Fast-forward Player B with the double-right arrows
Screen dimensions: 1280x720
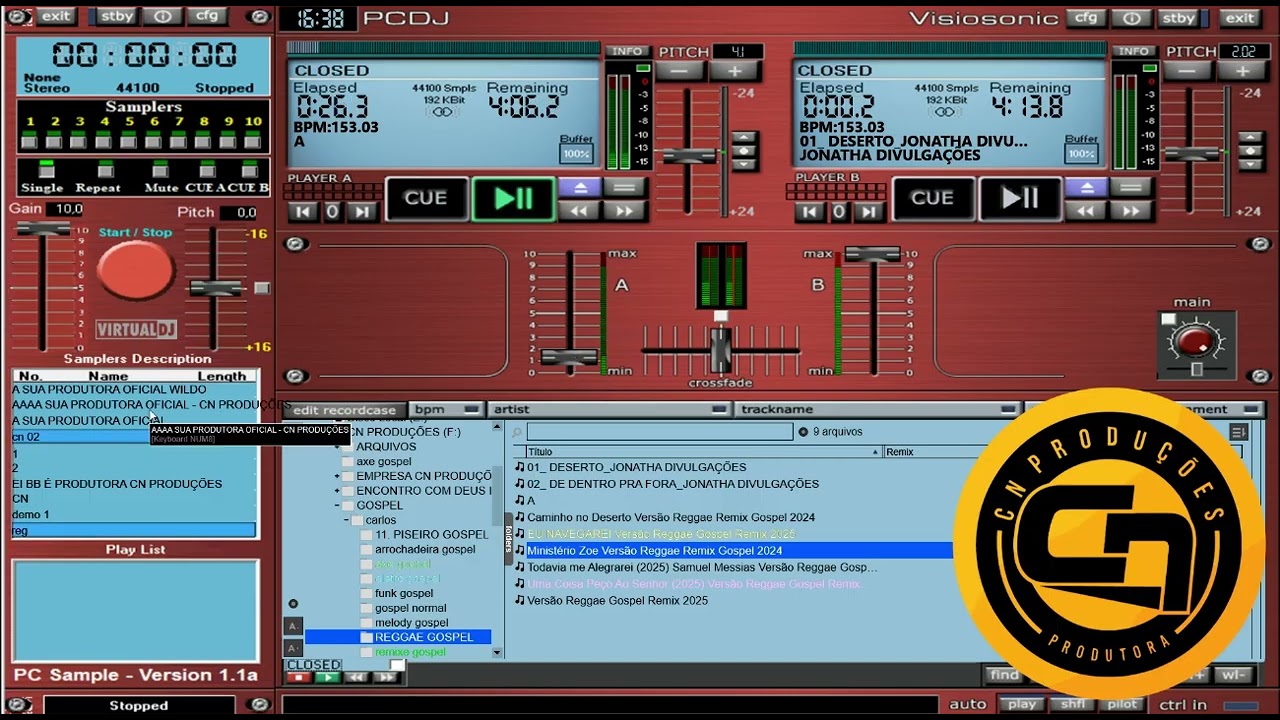tap(1131, 211)
